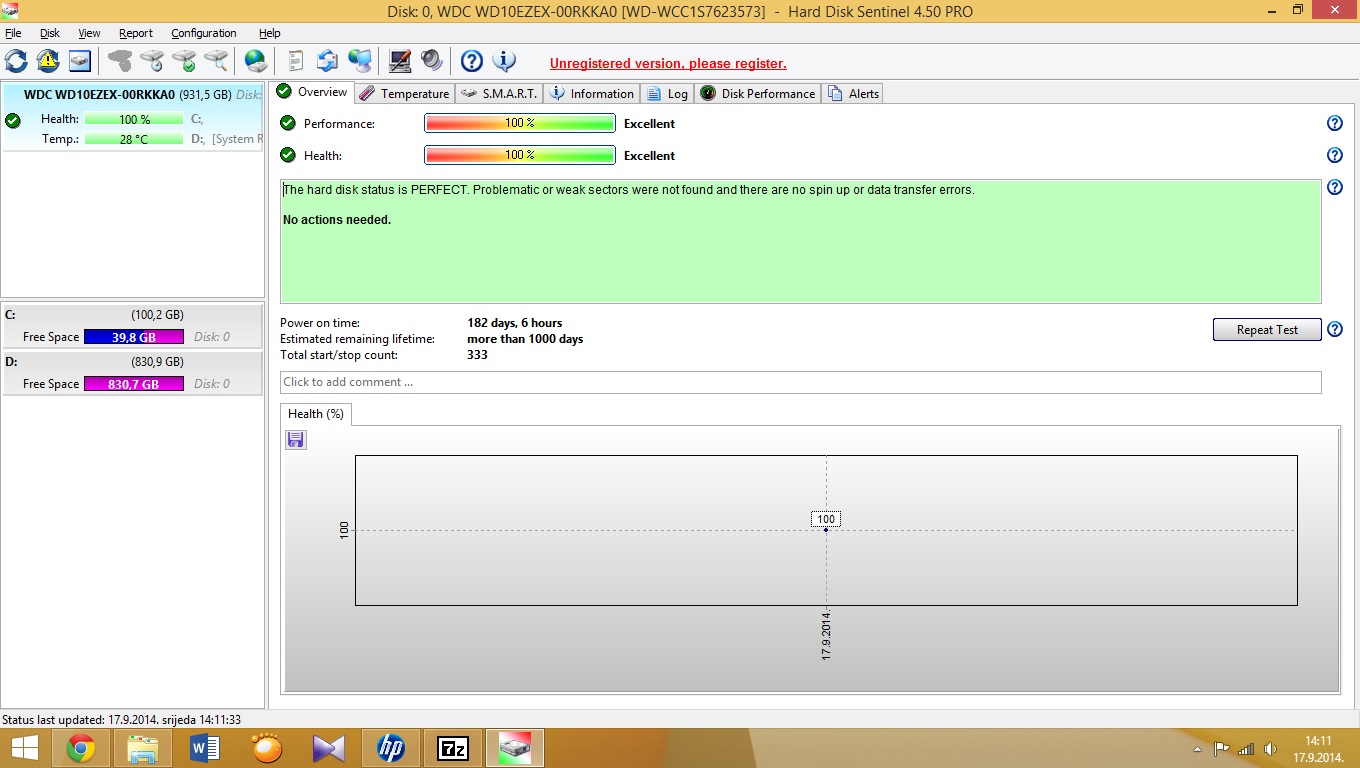Open Visual Studio from taskbar
The height and width of the screenshot is (768, 1360).
329,748
